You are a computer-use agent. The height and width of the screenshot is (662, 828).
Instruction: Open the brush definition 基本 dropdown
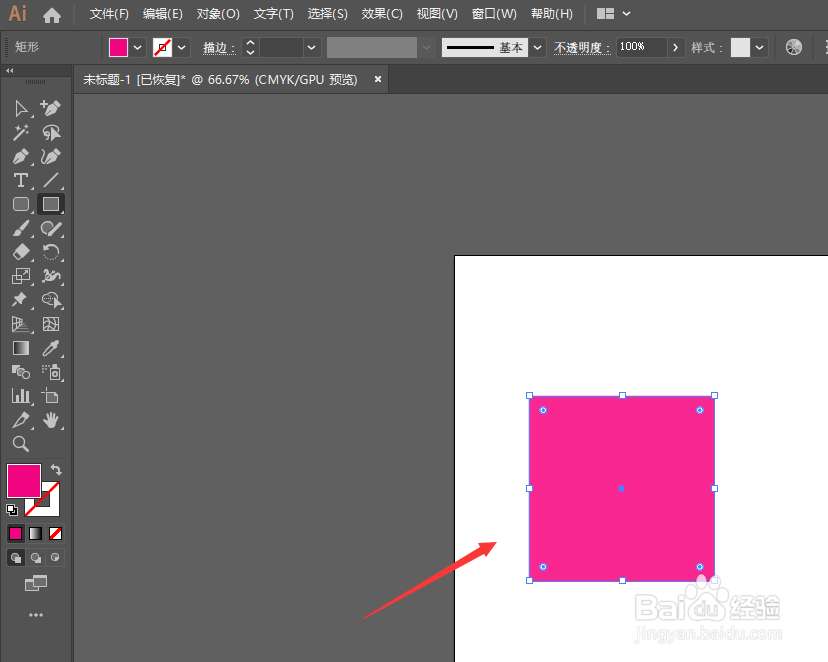coord(537,48)
